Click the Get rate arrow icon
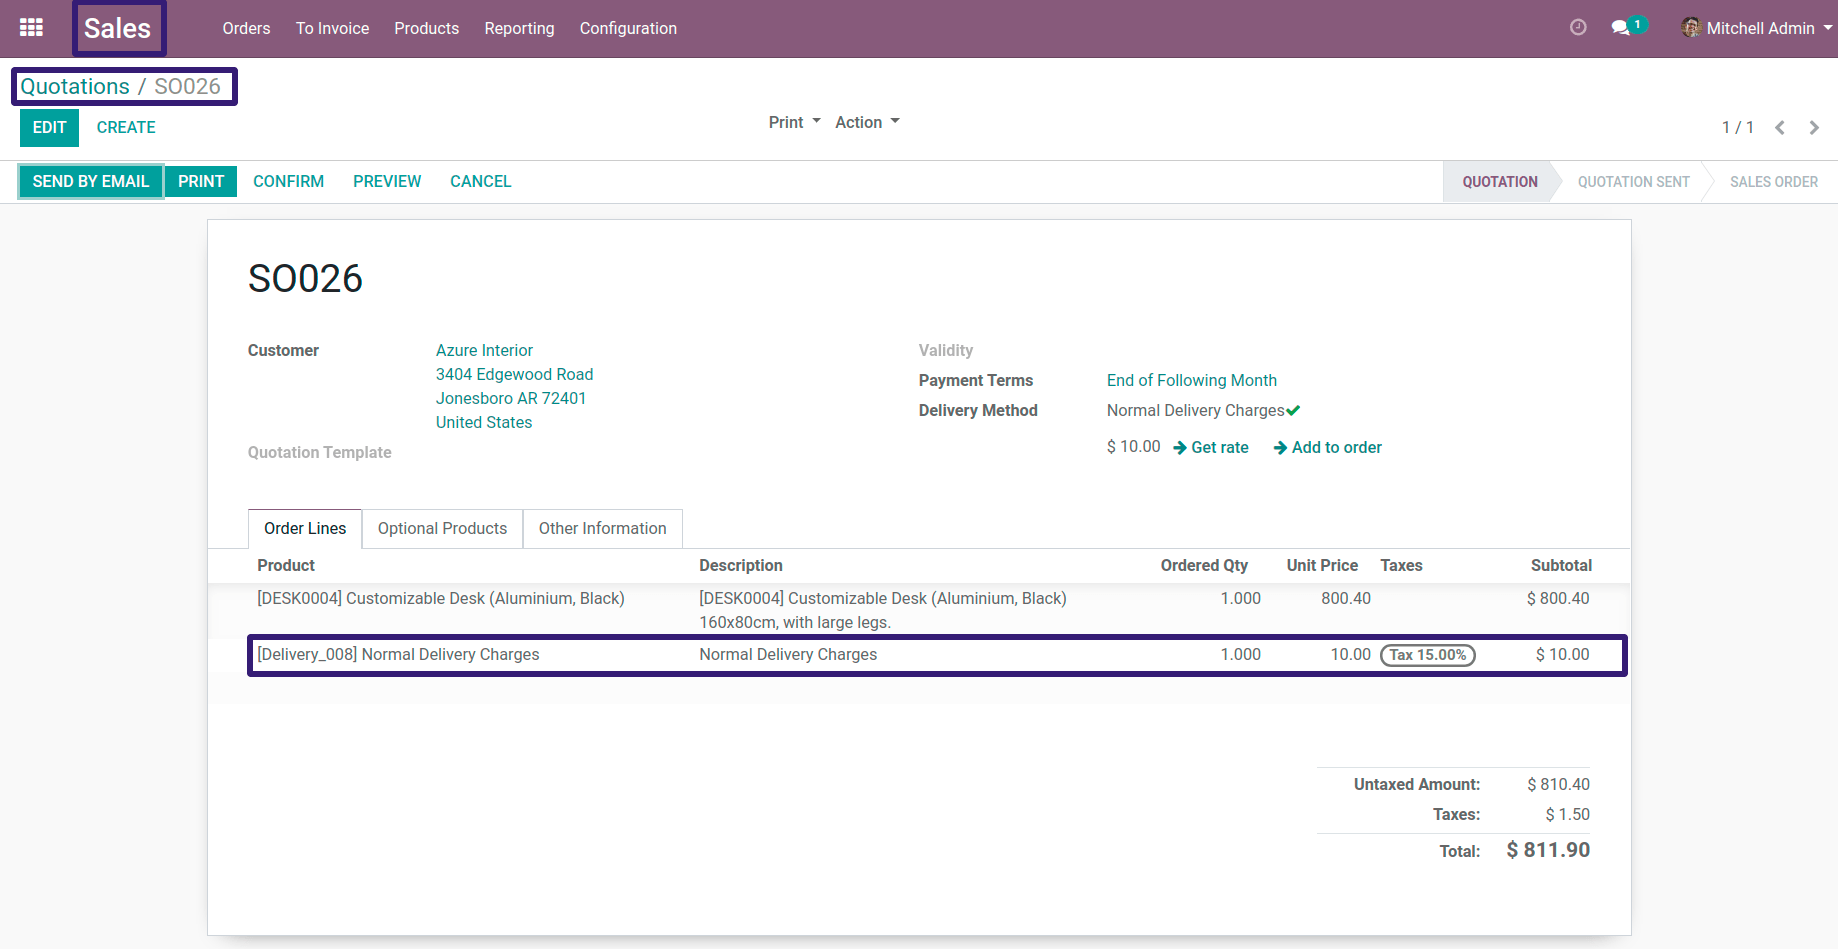 (x=1180, y=448)
